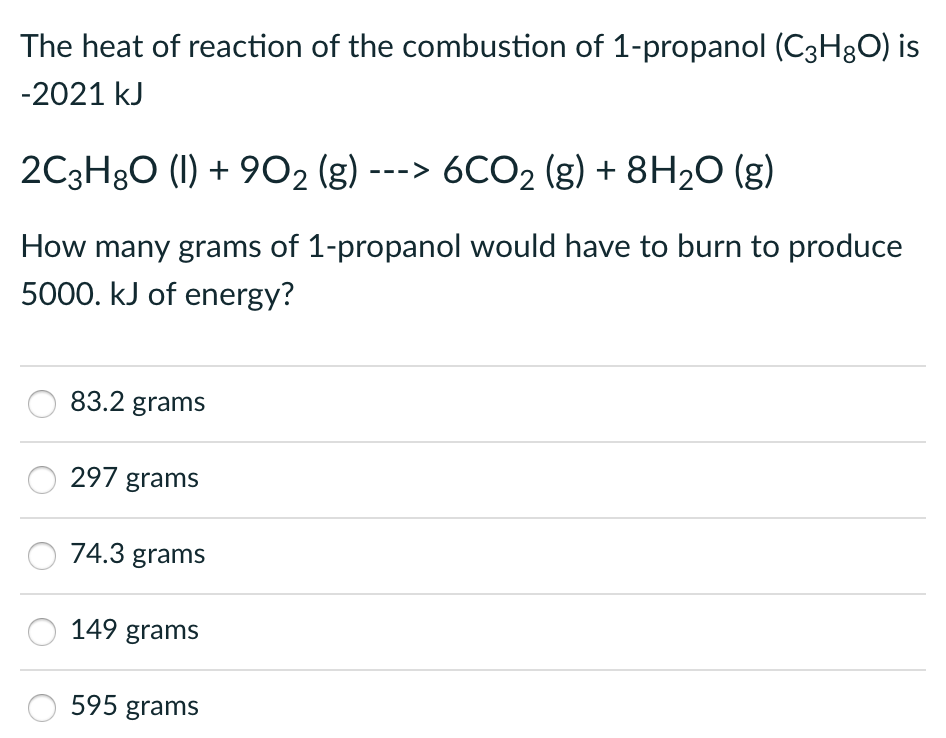Click the 149 grams answer text
The image size is (946, 738).
pos(134,630)
